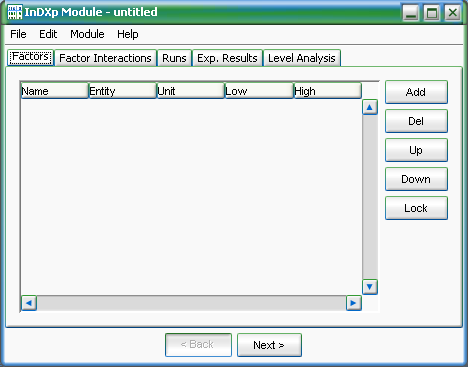Switch to the Runs tab
The height and width of the screenshot is (367, 468).
click(x=174, y=58)
